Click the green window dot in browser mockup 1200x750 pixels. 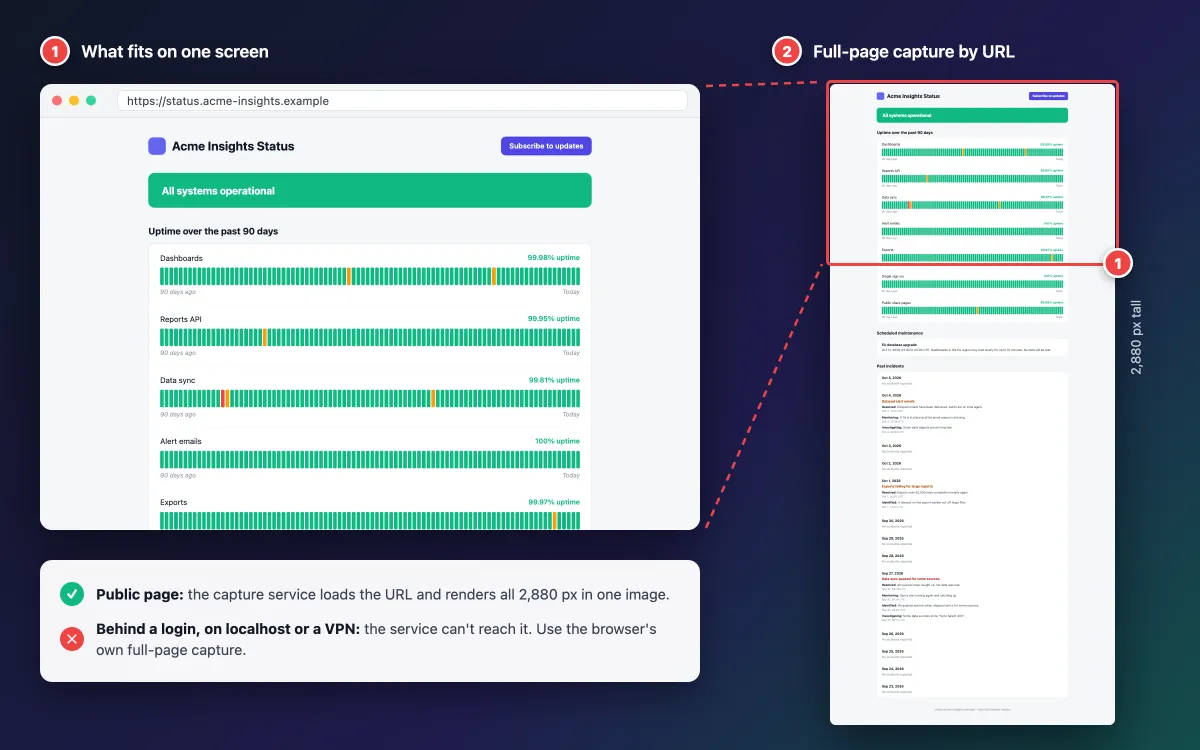(91, 101)
